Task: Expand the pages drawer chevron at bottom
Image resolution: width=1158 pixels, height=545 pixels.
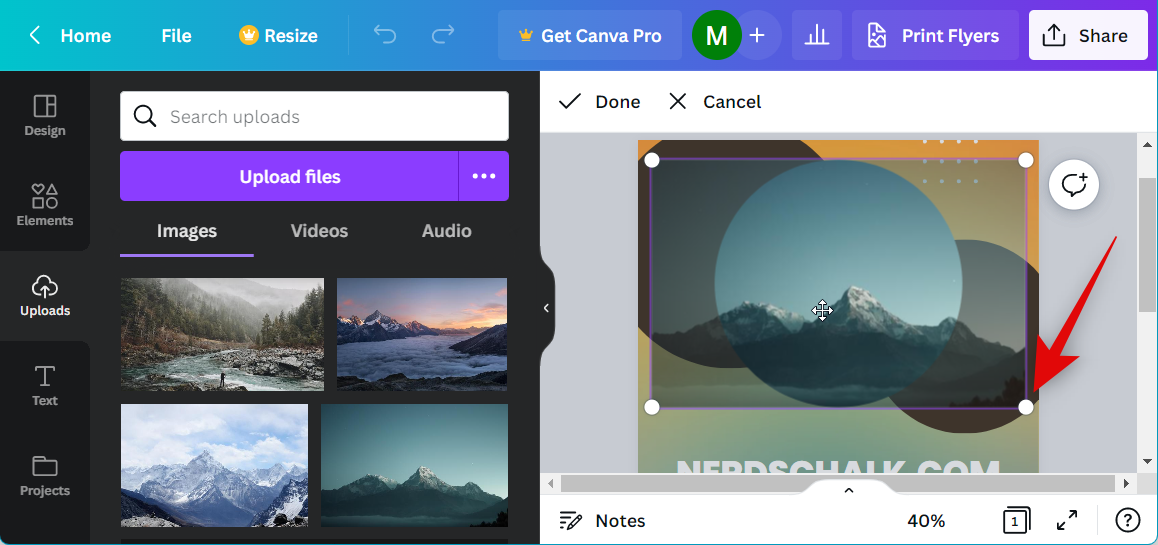Action: pyautogui.click(x=848, y=490)
